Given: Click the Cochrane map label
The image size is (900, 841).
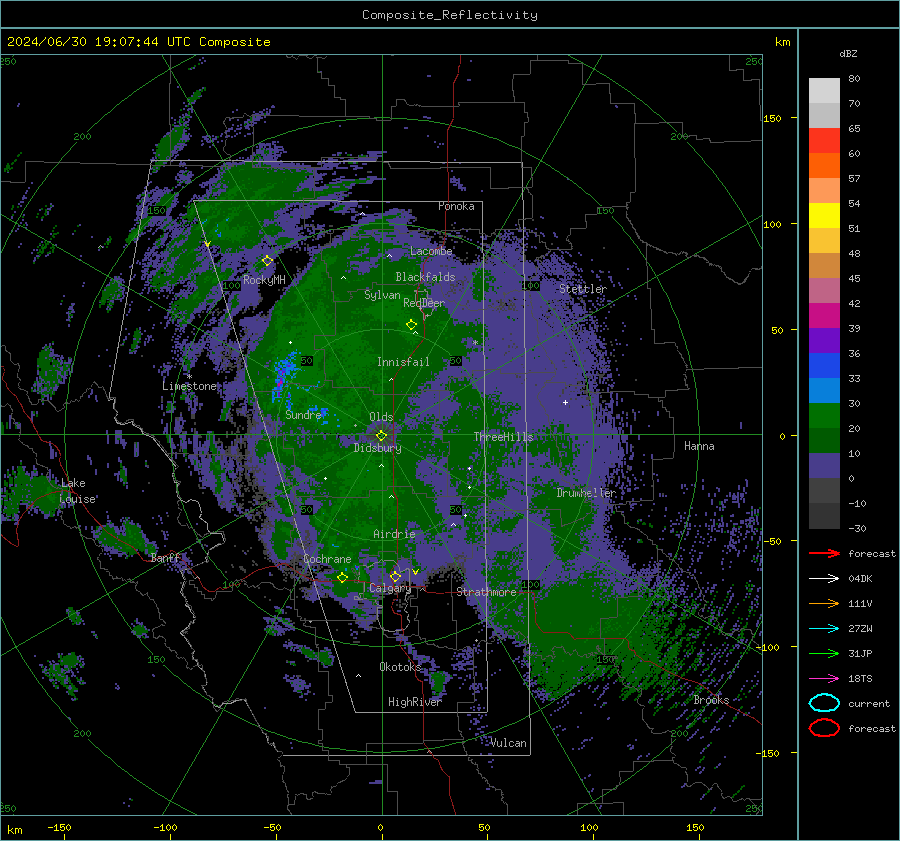Looking at the screenshot, I should (x=327, y=559).
